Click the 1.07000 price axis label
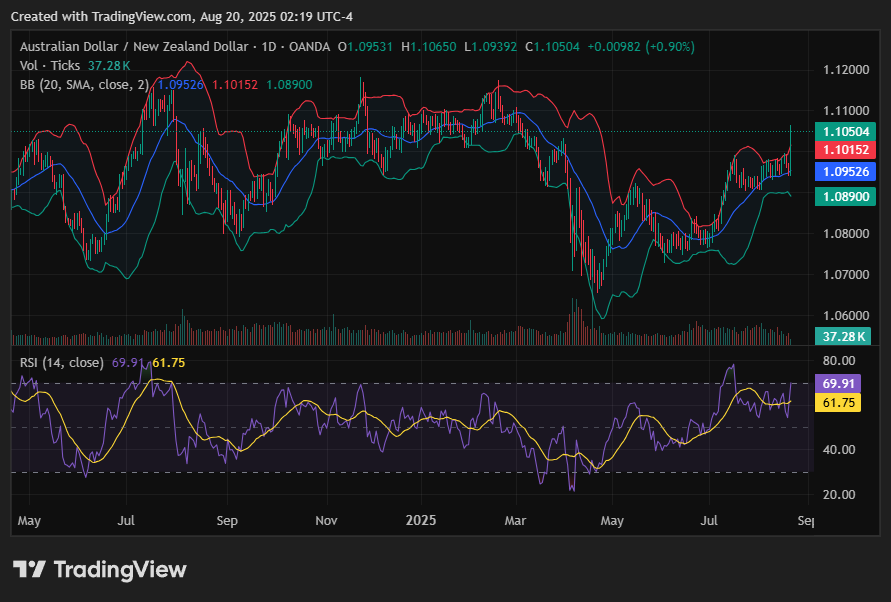891x602 pixels. pyautogui.click(x=846, y=275)
